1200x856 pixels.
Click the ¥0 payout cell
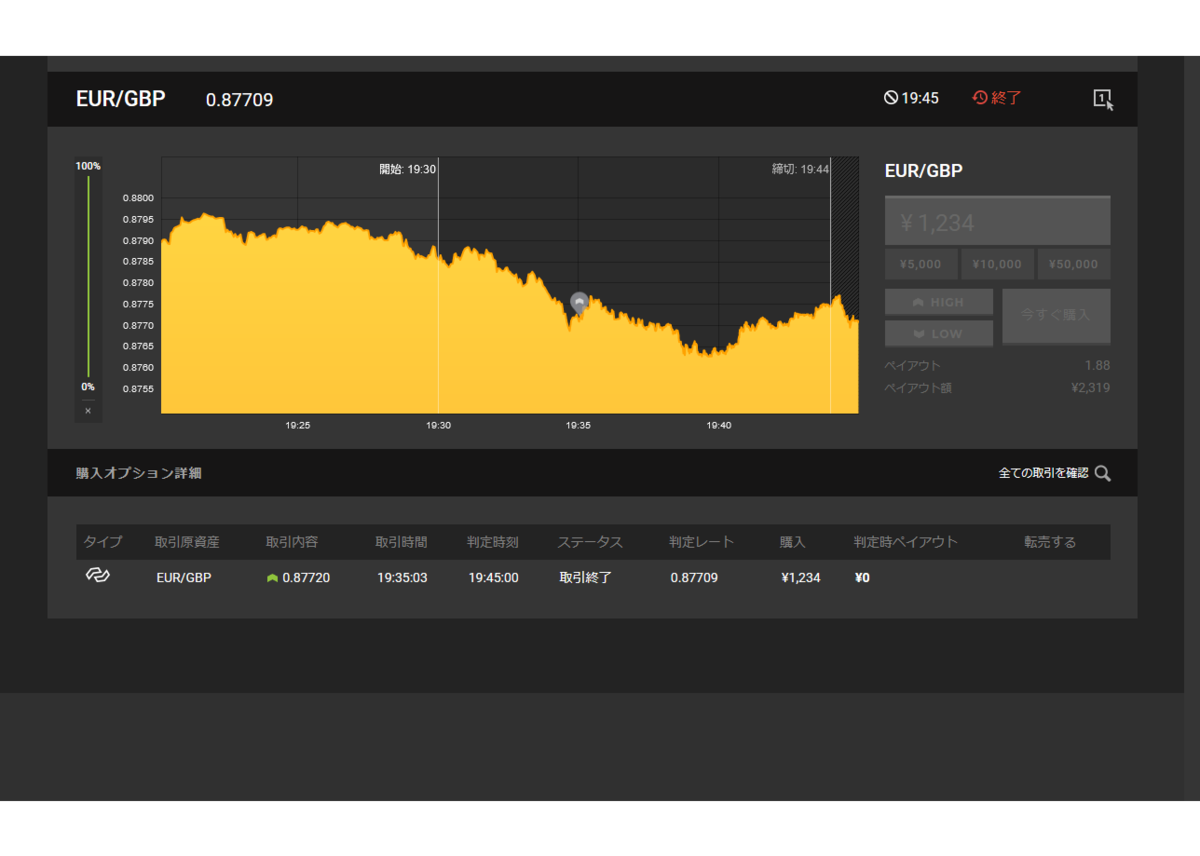862,578
